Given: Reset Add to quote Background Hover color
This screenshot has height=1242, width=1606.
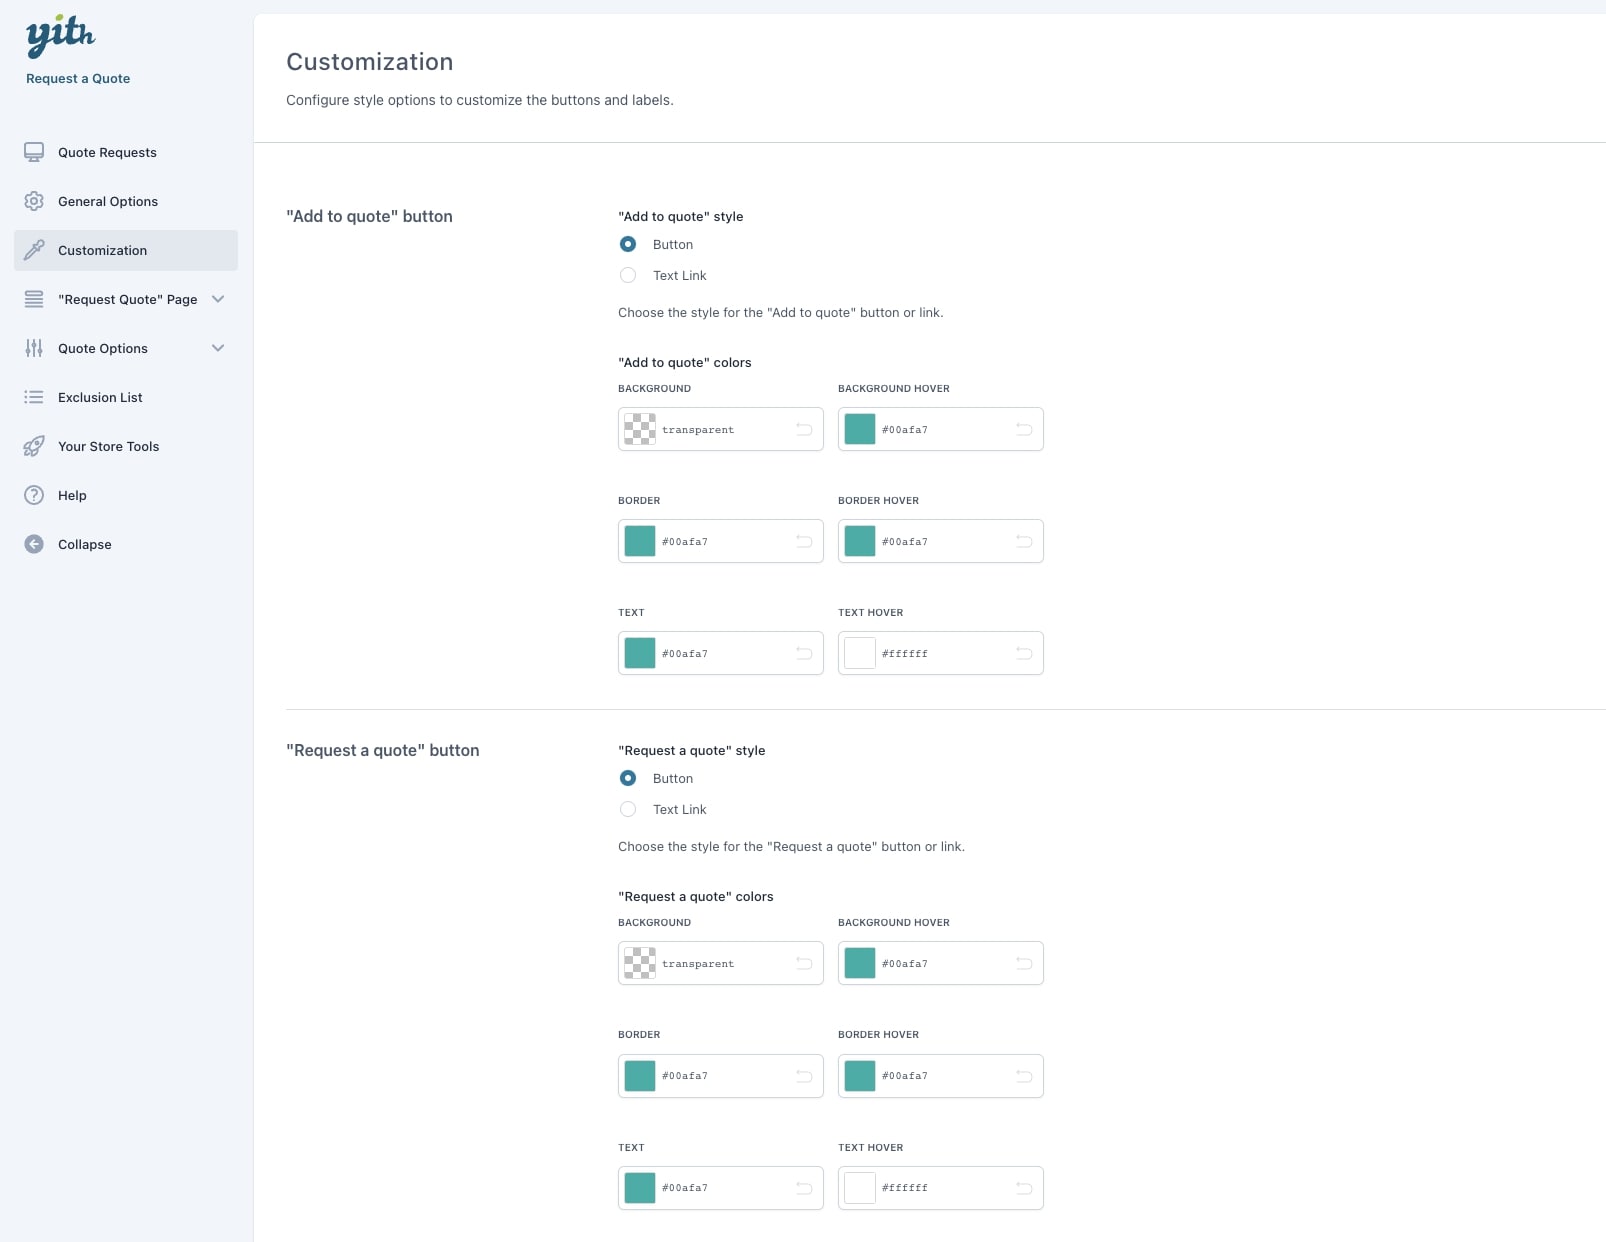Looking at the screenshot, I should 1024,429.
